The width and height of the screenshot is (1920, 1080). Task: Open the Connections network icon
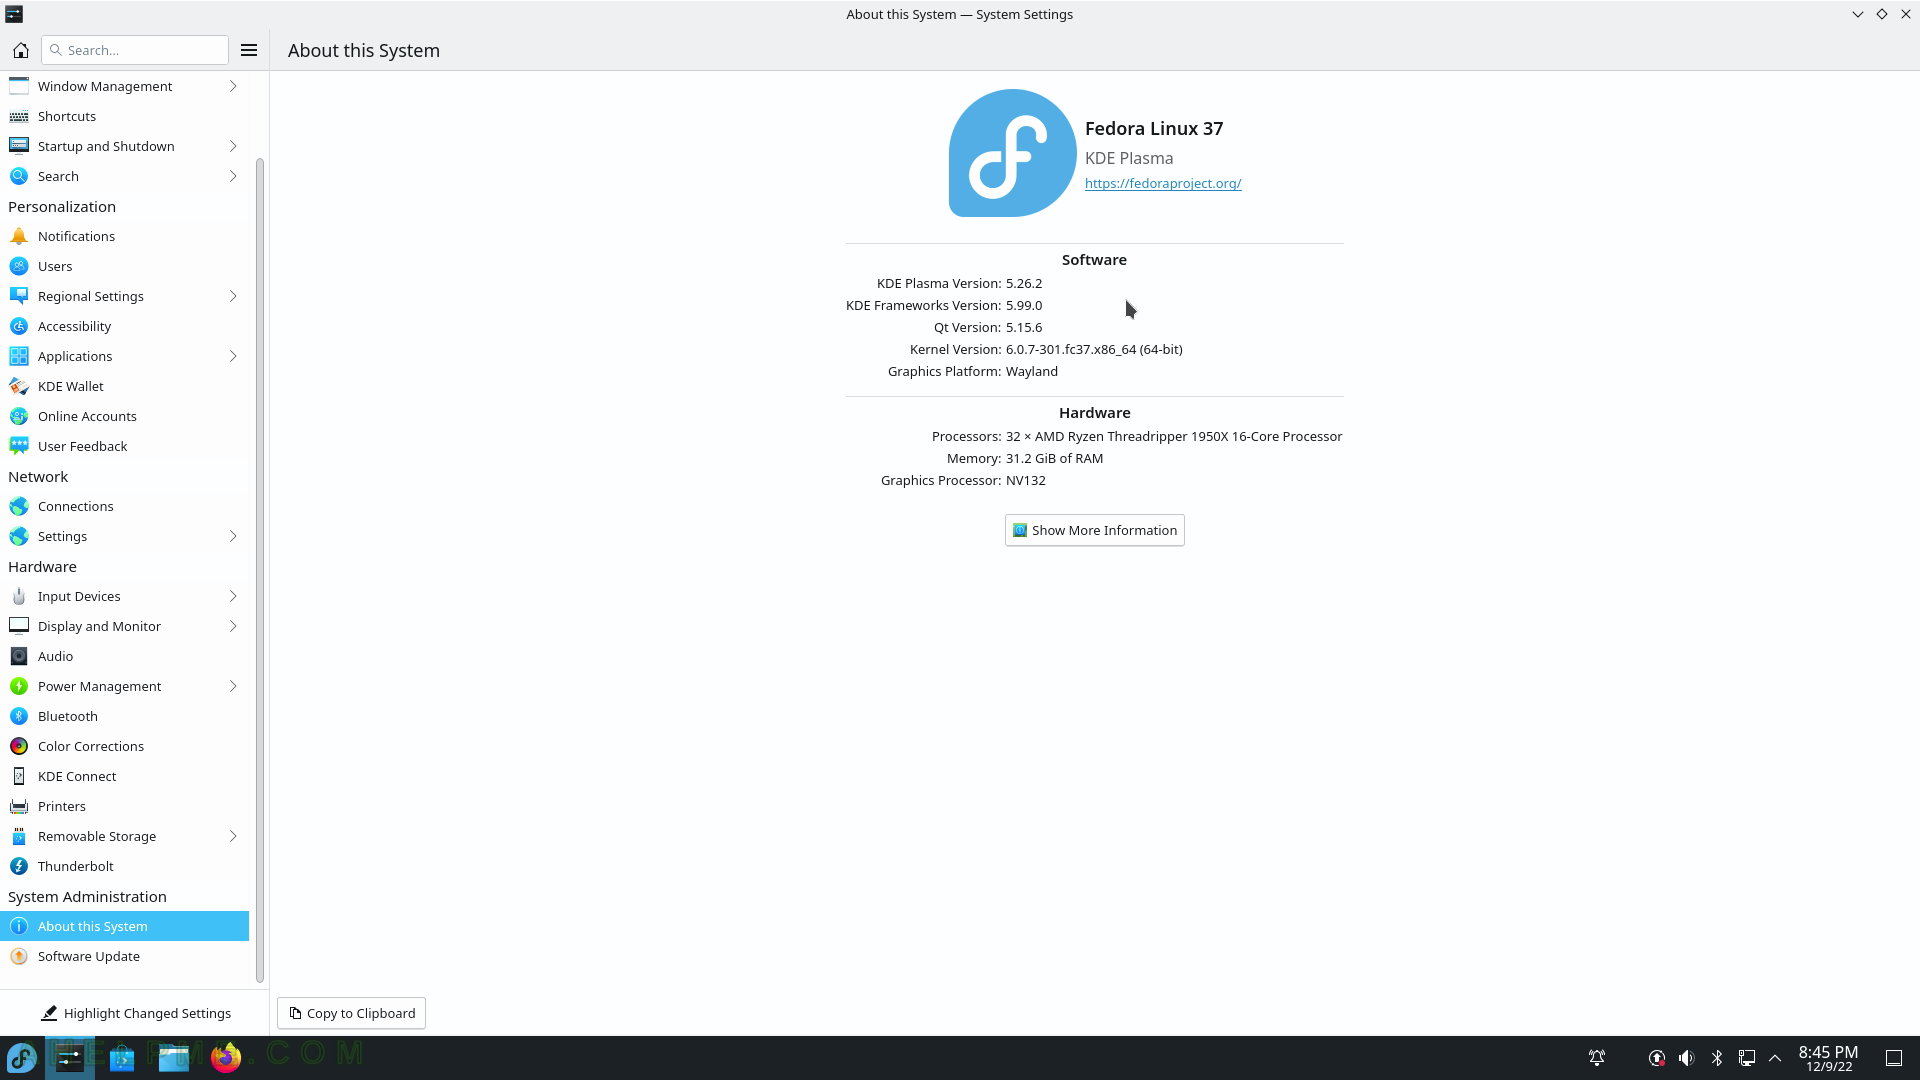[x=19, y=506]
